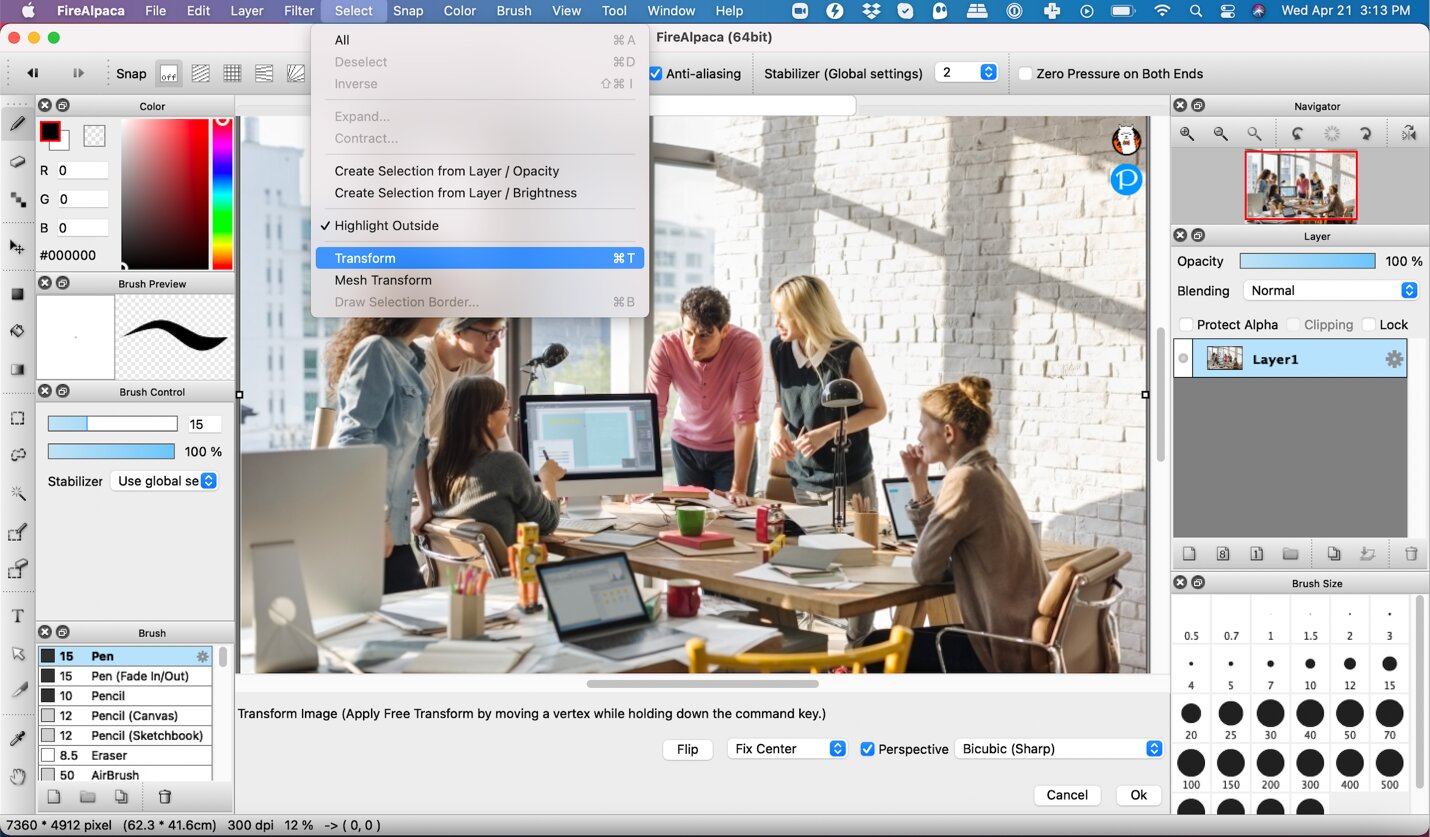1430x837 pixels.
Task: Disable the Perspective checkbox
Action: [867, 749]
